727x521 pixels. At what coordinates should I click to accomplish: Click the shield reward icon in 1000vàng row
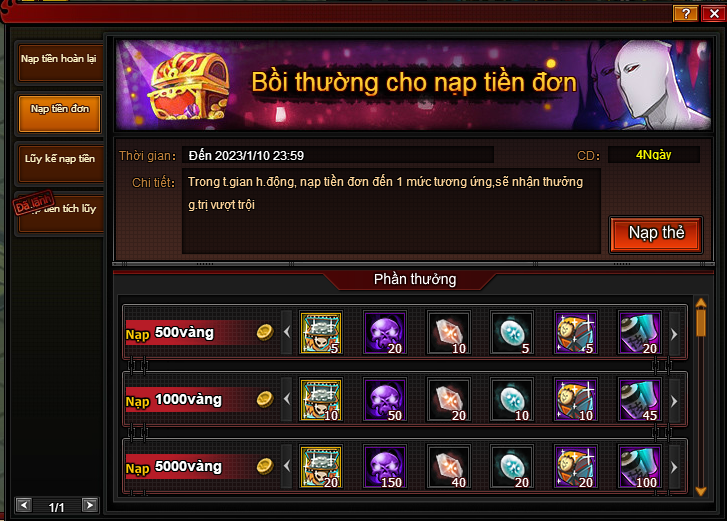click(576, 399)
